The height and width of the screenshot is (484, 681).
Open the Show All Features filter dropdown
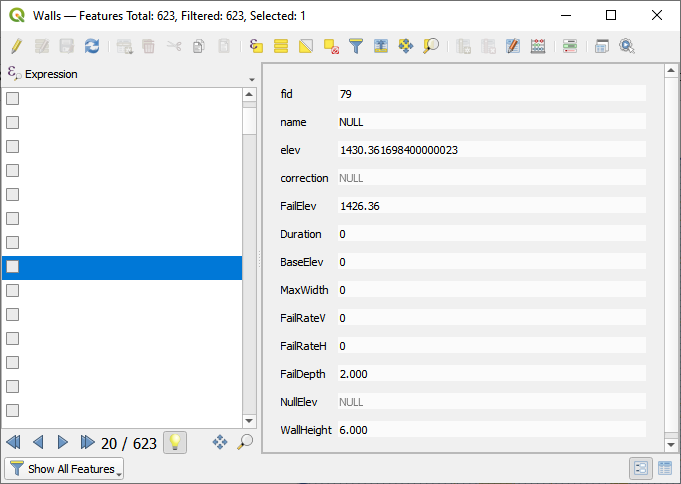(x=65, y=469)
